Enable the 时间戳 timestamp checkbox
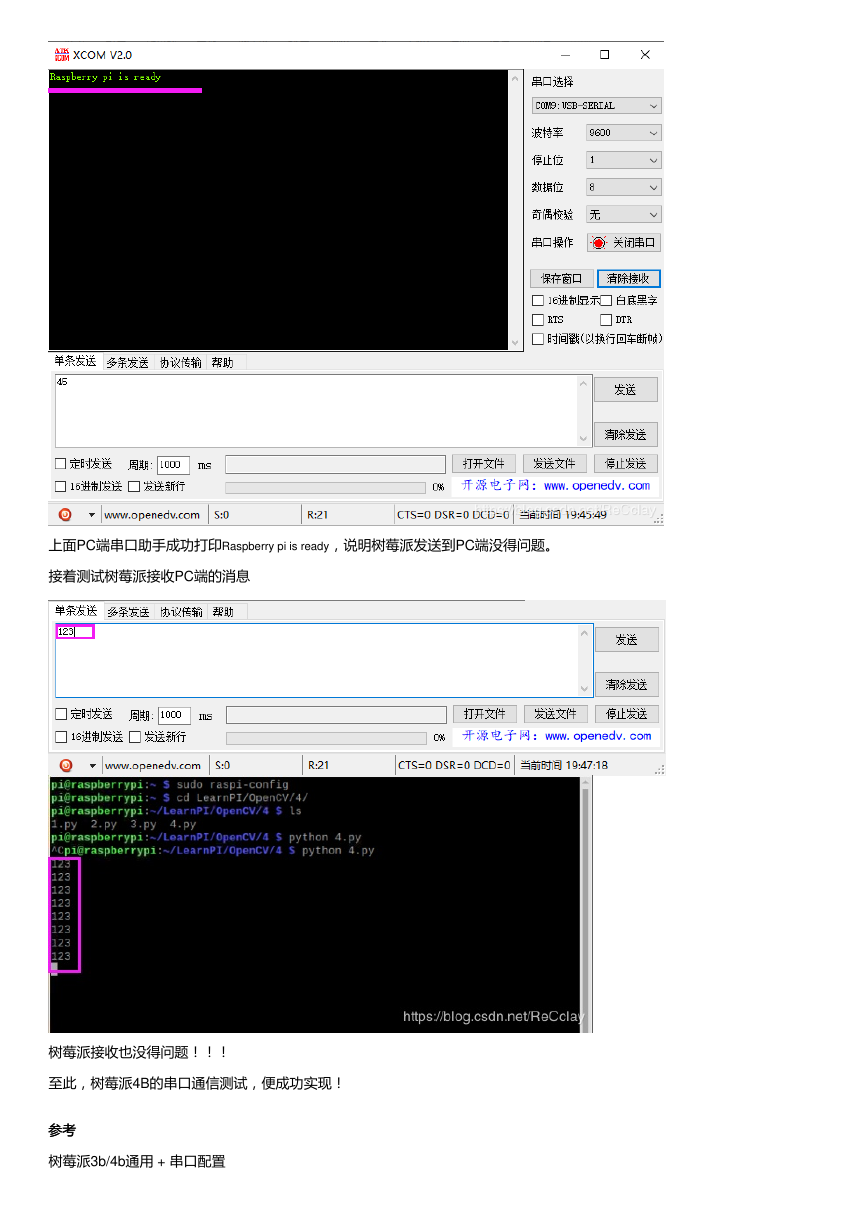The height and width of the screenshot is (1228, 868). tap(538, 339)
